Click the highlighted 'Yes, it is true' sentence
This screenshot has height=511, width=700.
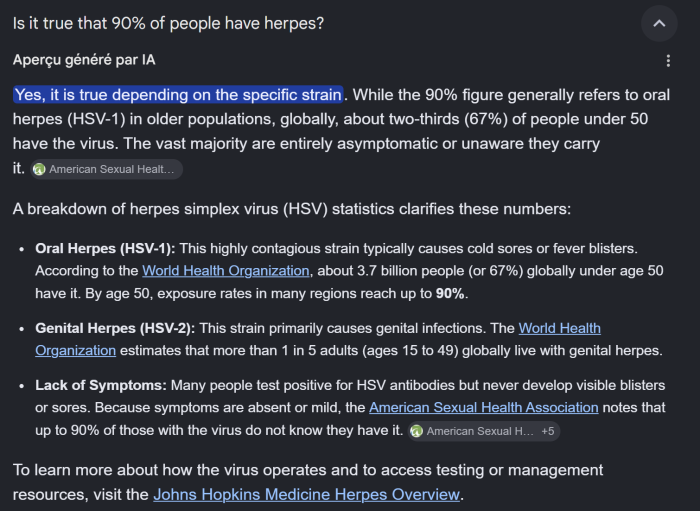coord(178,95)
